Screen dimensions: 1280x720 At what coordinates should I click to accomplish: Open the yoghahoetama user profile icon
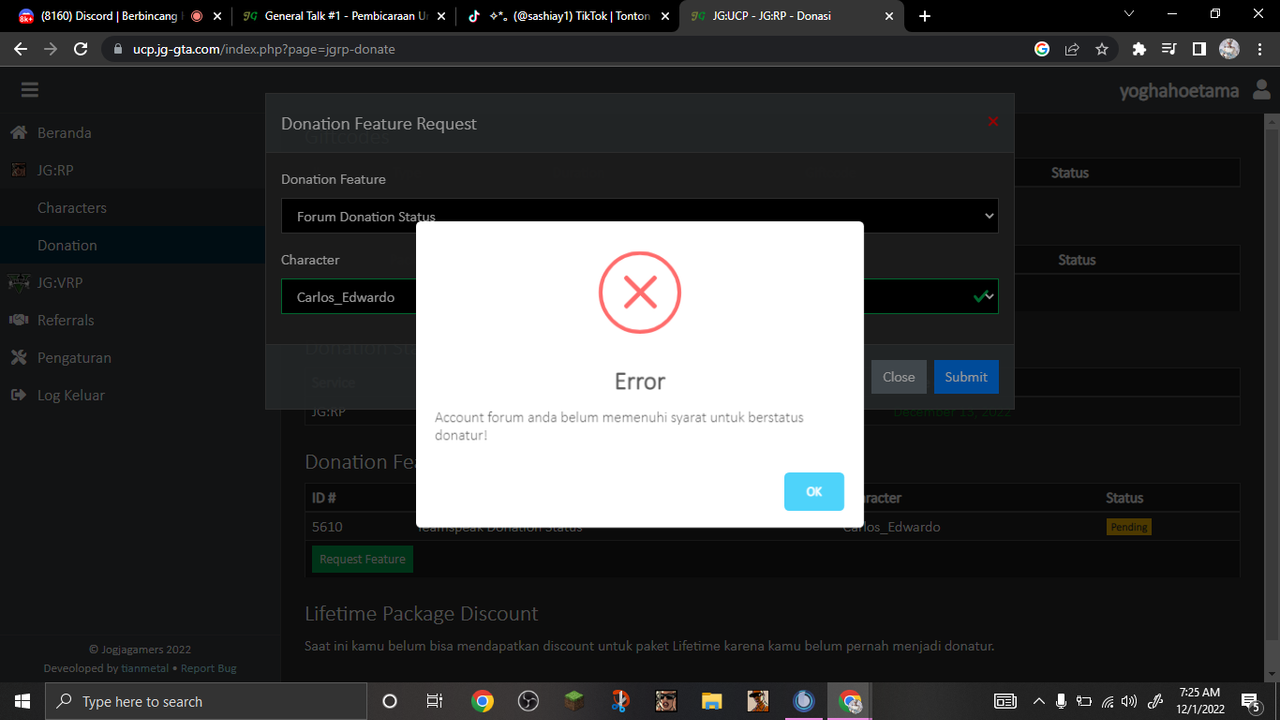click(1261, 90)
